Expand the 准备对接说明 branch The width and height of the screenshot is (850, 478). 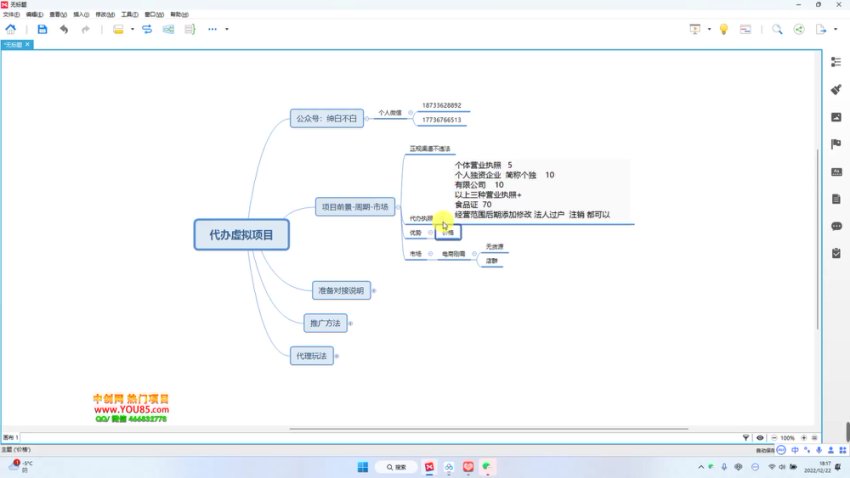click(x=374, y=290)
